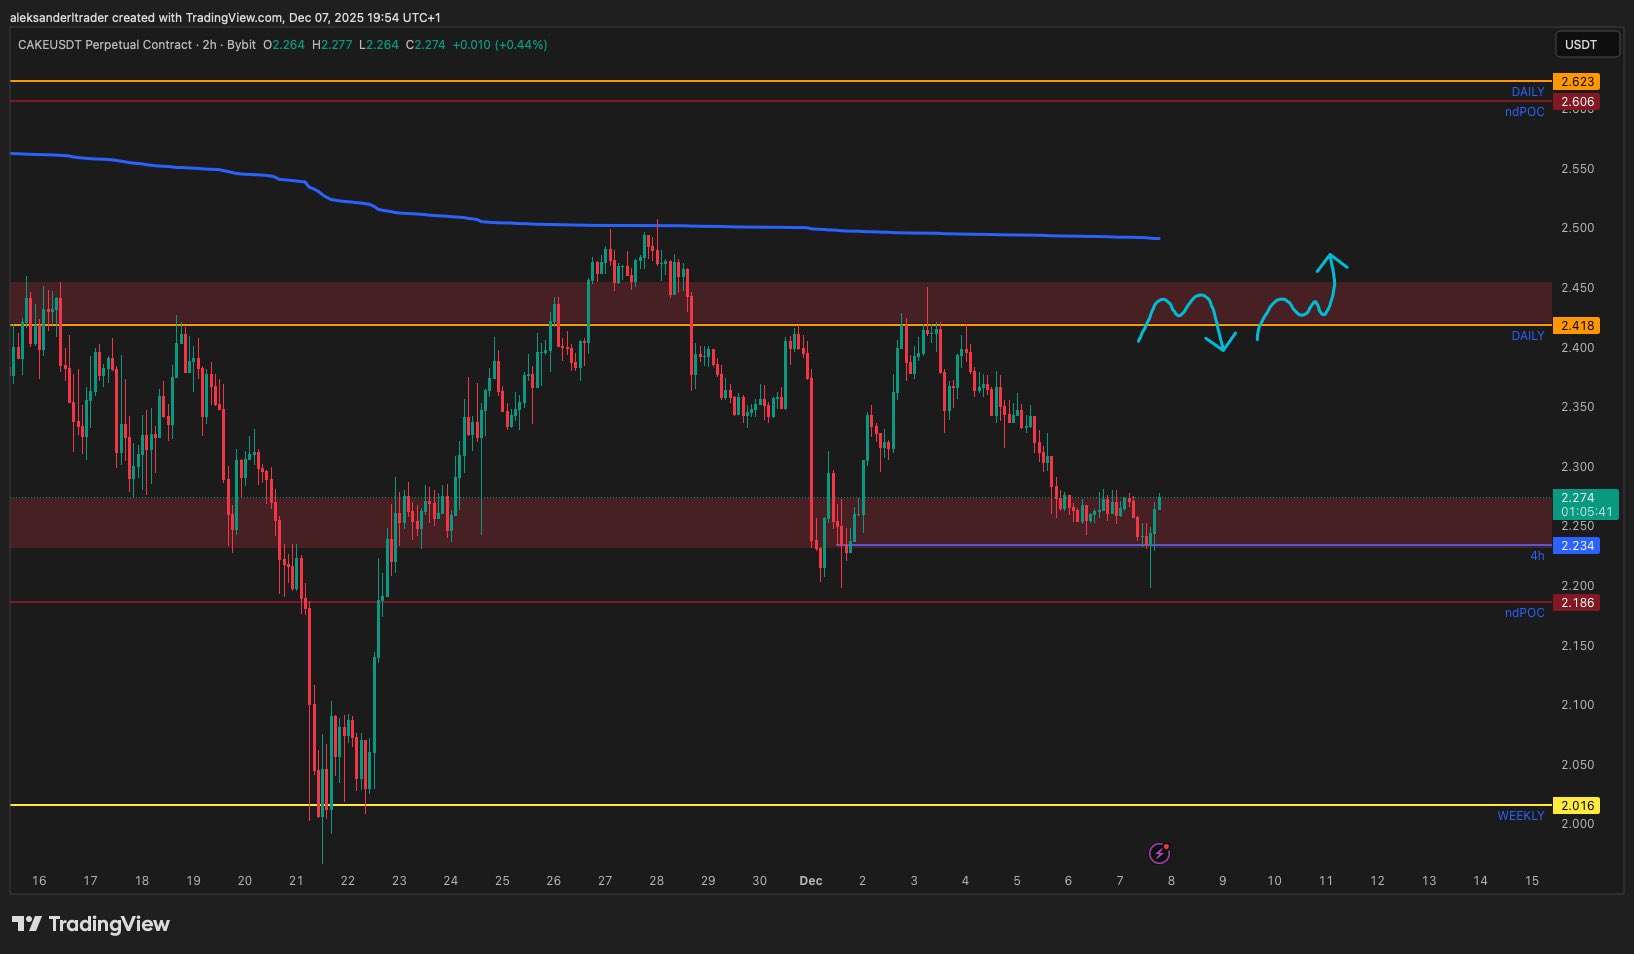Click the red 2.606 price label
1634x954 pixels.
pos(1576,102)
